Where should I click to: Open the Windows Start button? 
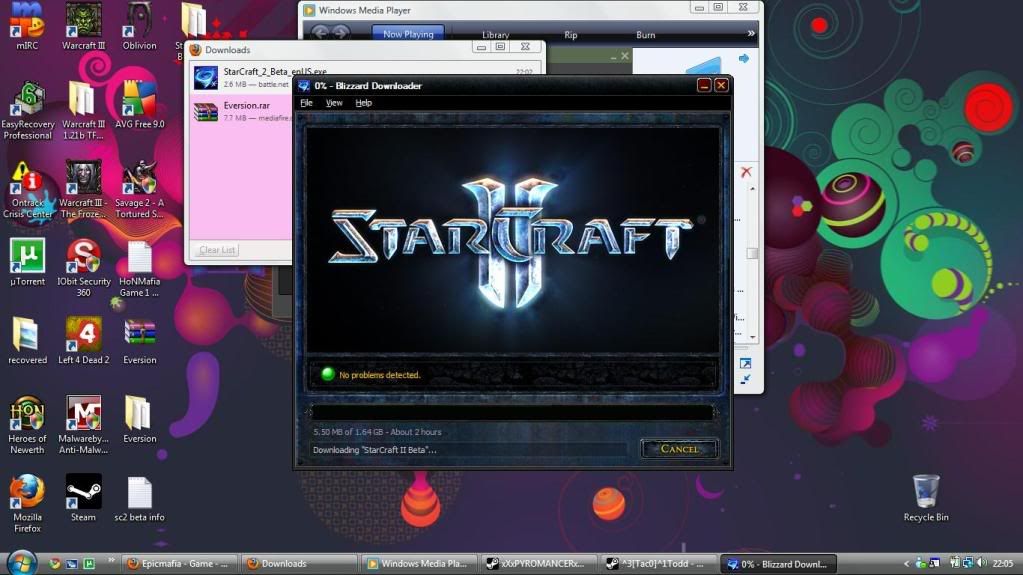(x=22, y=563)
